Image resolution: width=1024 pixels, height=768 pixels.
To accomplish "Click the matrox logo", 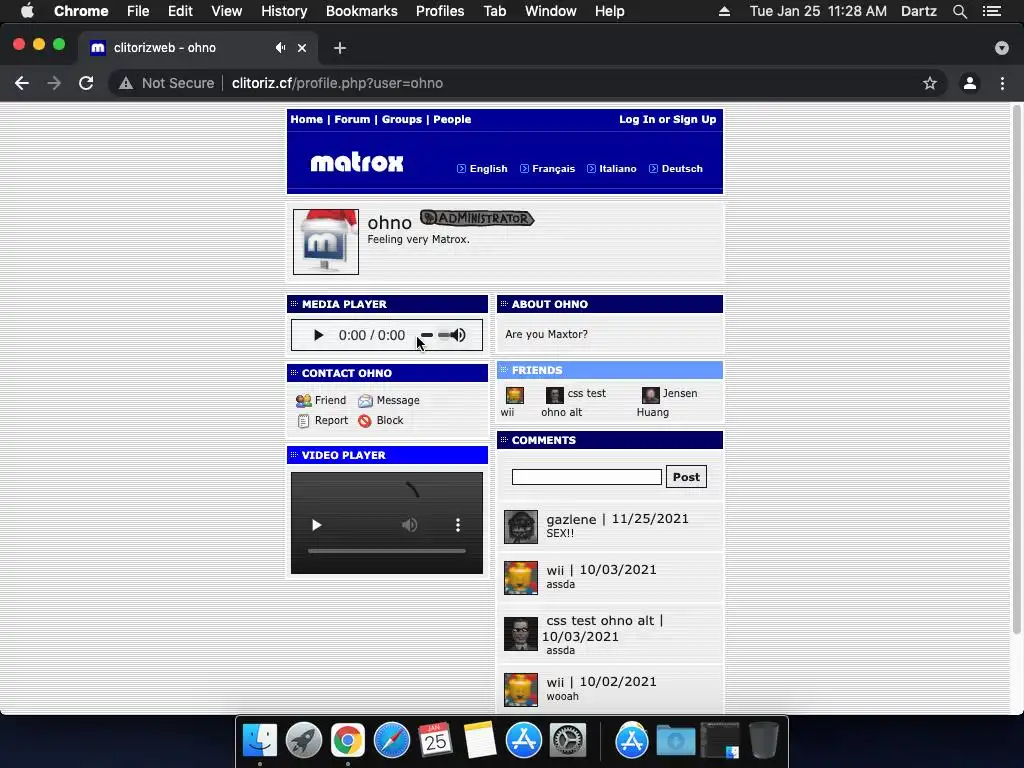I will point(357,163).
